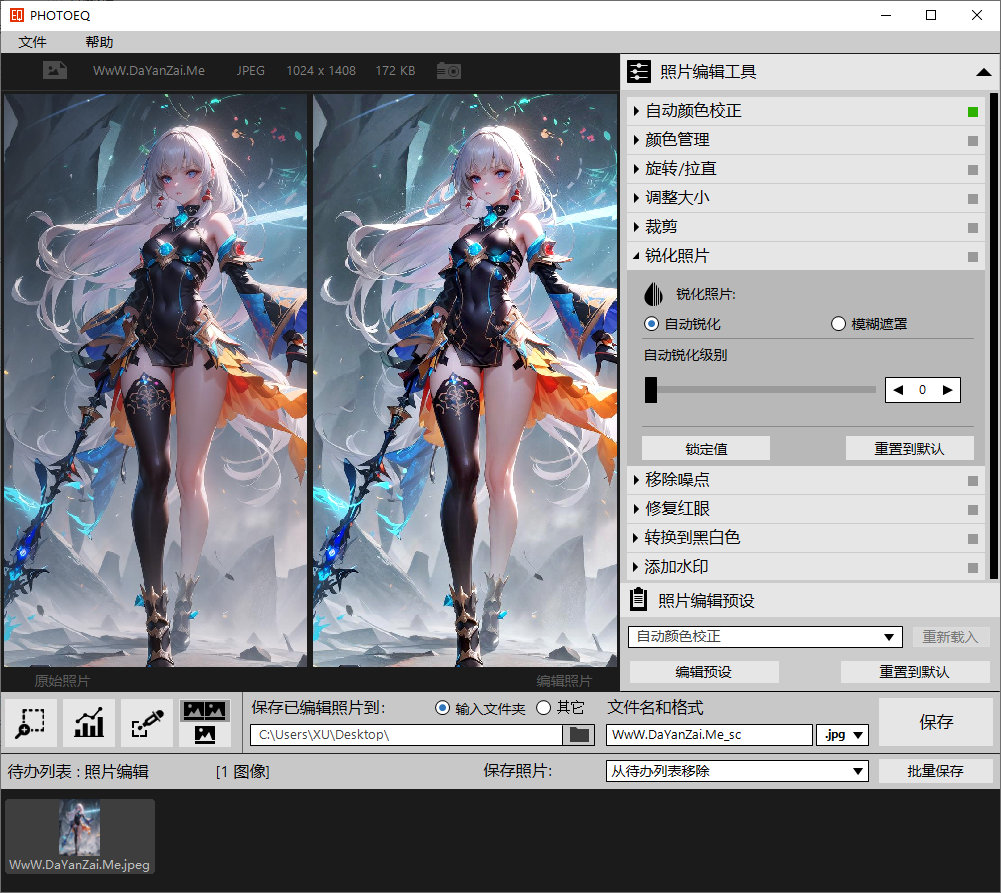Image resolution: width=1001 pixels, height=893 pixels.
Task: Open the histogram chart icon
Action: tap(89, 723)
